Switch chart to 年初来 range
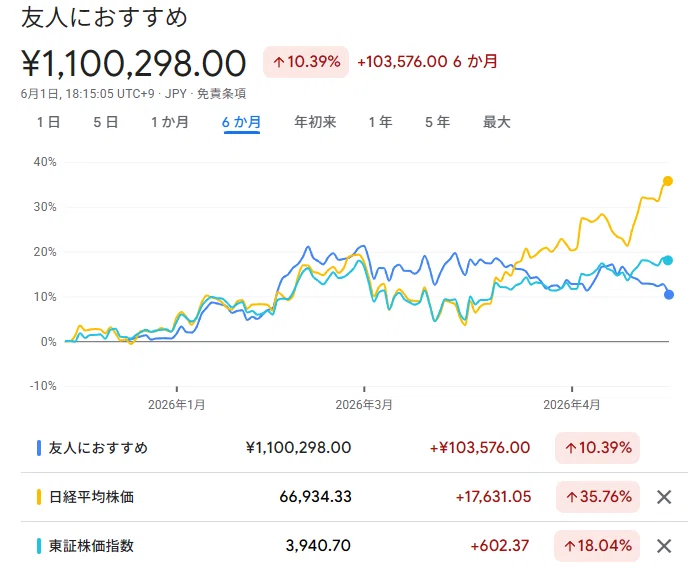The image size is (692, 569). pos(315,122)
